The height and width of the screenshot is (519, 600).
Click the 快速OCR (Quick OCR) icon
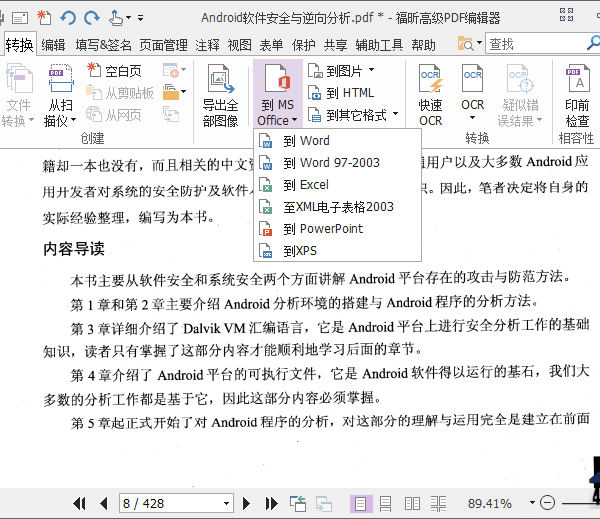pos(430,95)
